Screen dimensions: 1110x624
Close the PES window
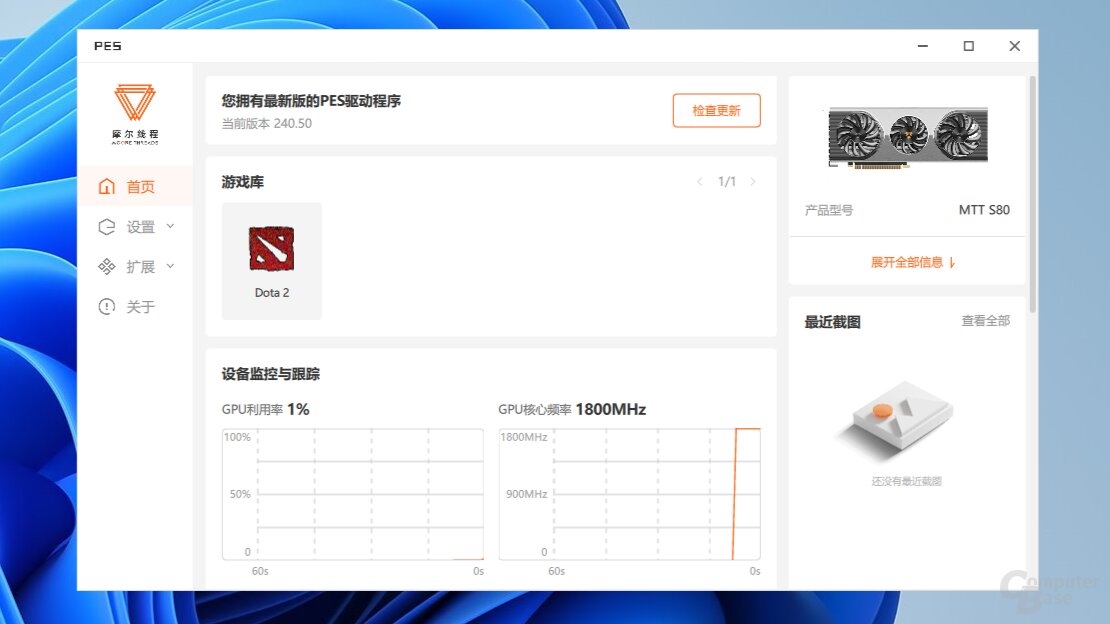(1014, 46)
